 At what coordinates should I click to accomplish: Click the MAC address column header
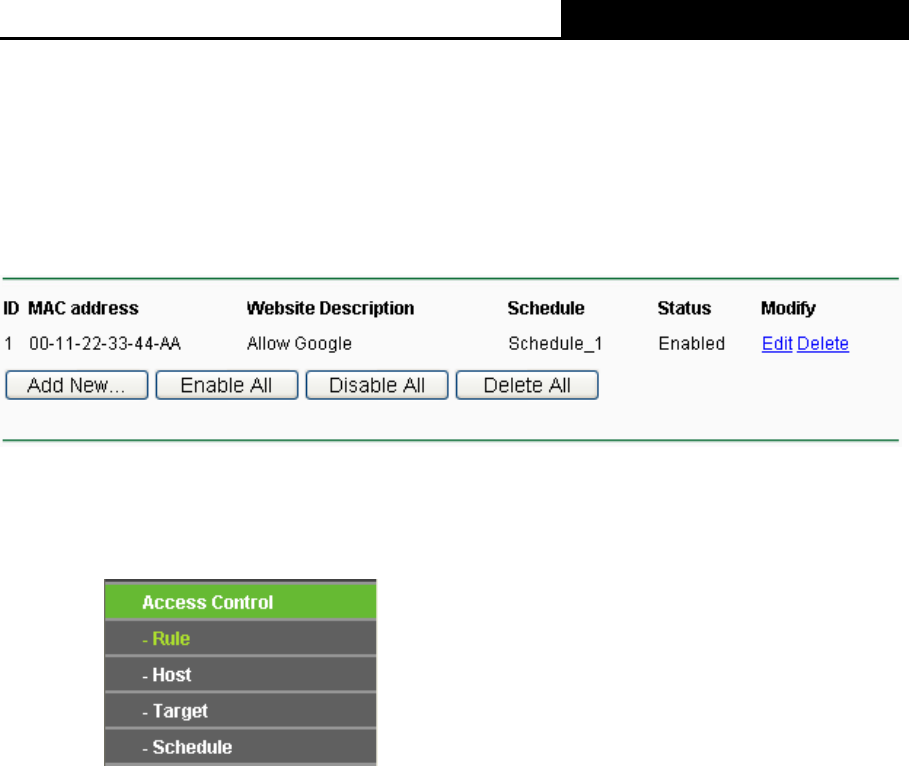click(83, 308)
